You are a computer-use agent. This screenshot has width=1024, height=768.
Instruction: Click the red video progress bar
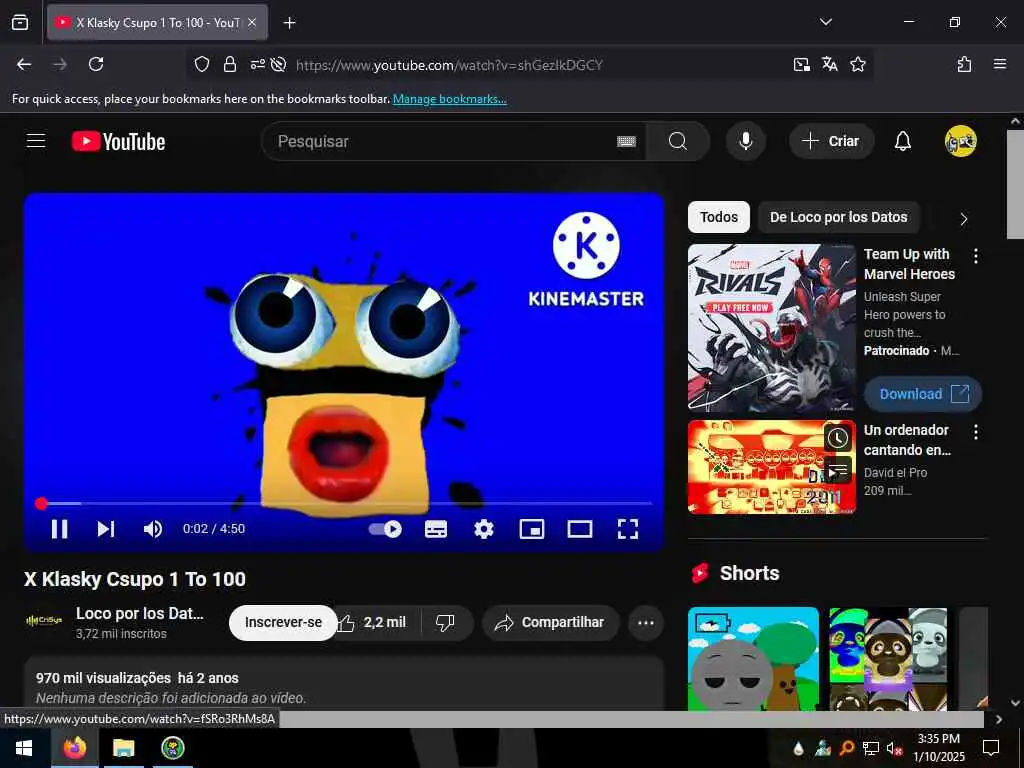click(x=345, y=504)
